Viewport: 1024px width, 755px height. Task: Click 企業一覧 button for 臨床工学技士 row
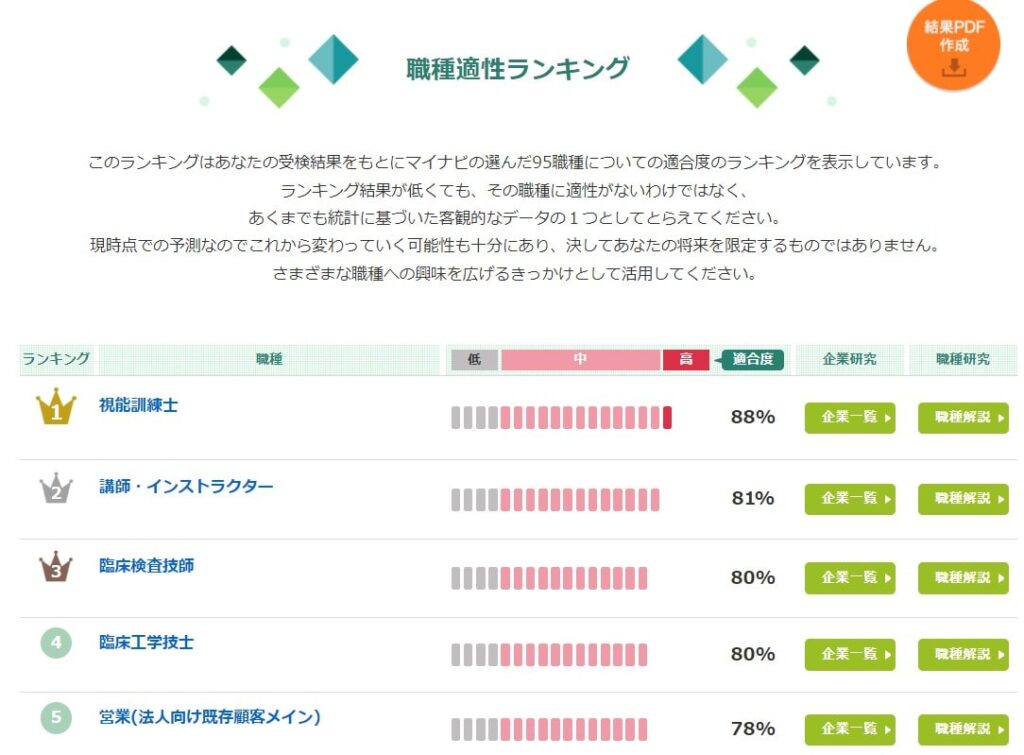(x=850, y=654)
